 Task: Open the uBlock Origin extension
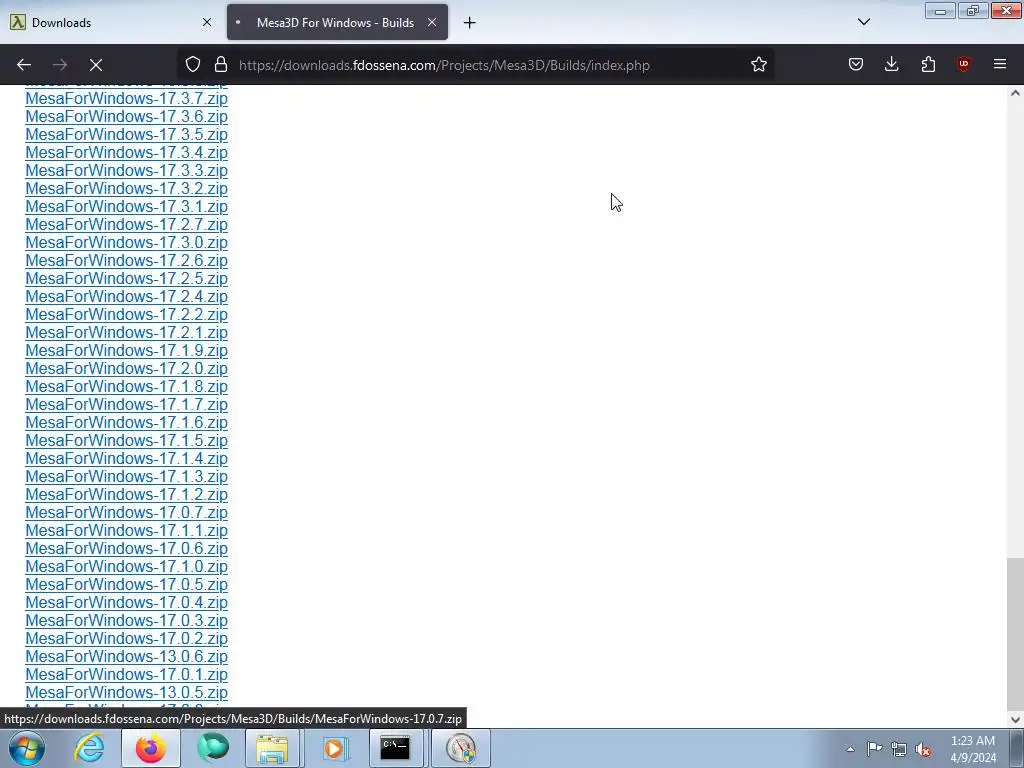pyautogui.click(x=963, y=65)
